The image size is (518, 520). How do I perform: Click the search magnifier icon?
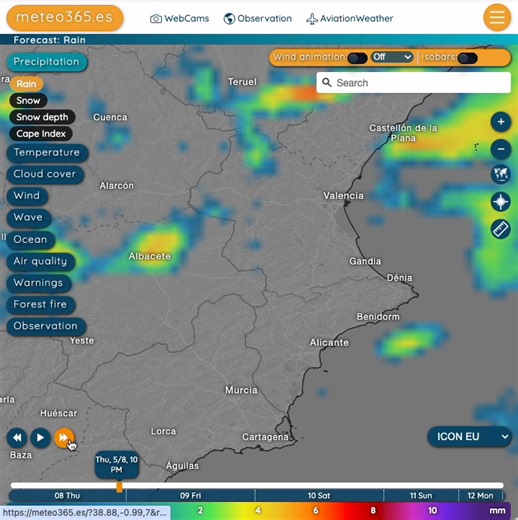click(327, 82)
